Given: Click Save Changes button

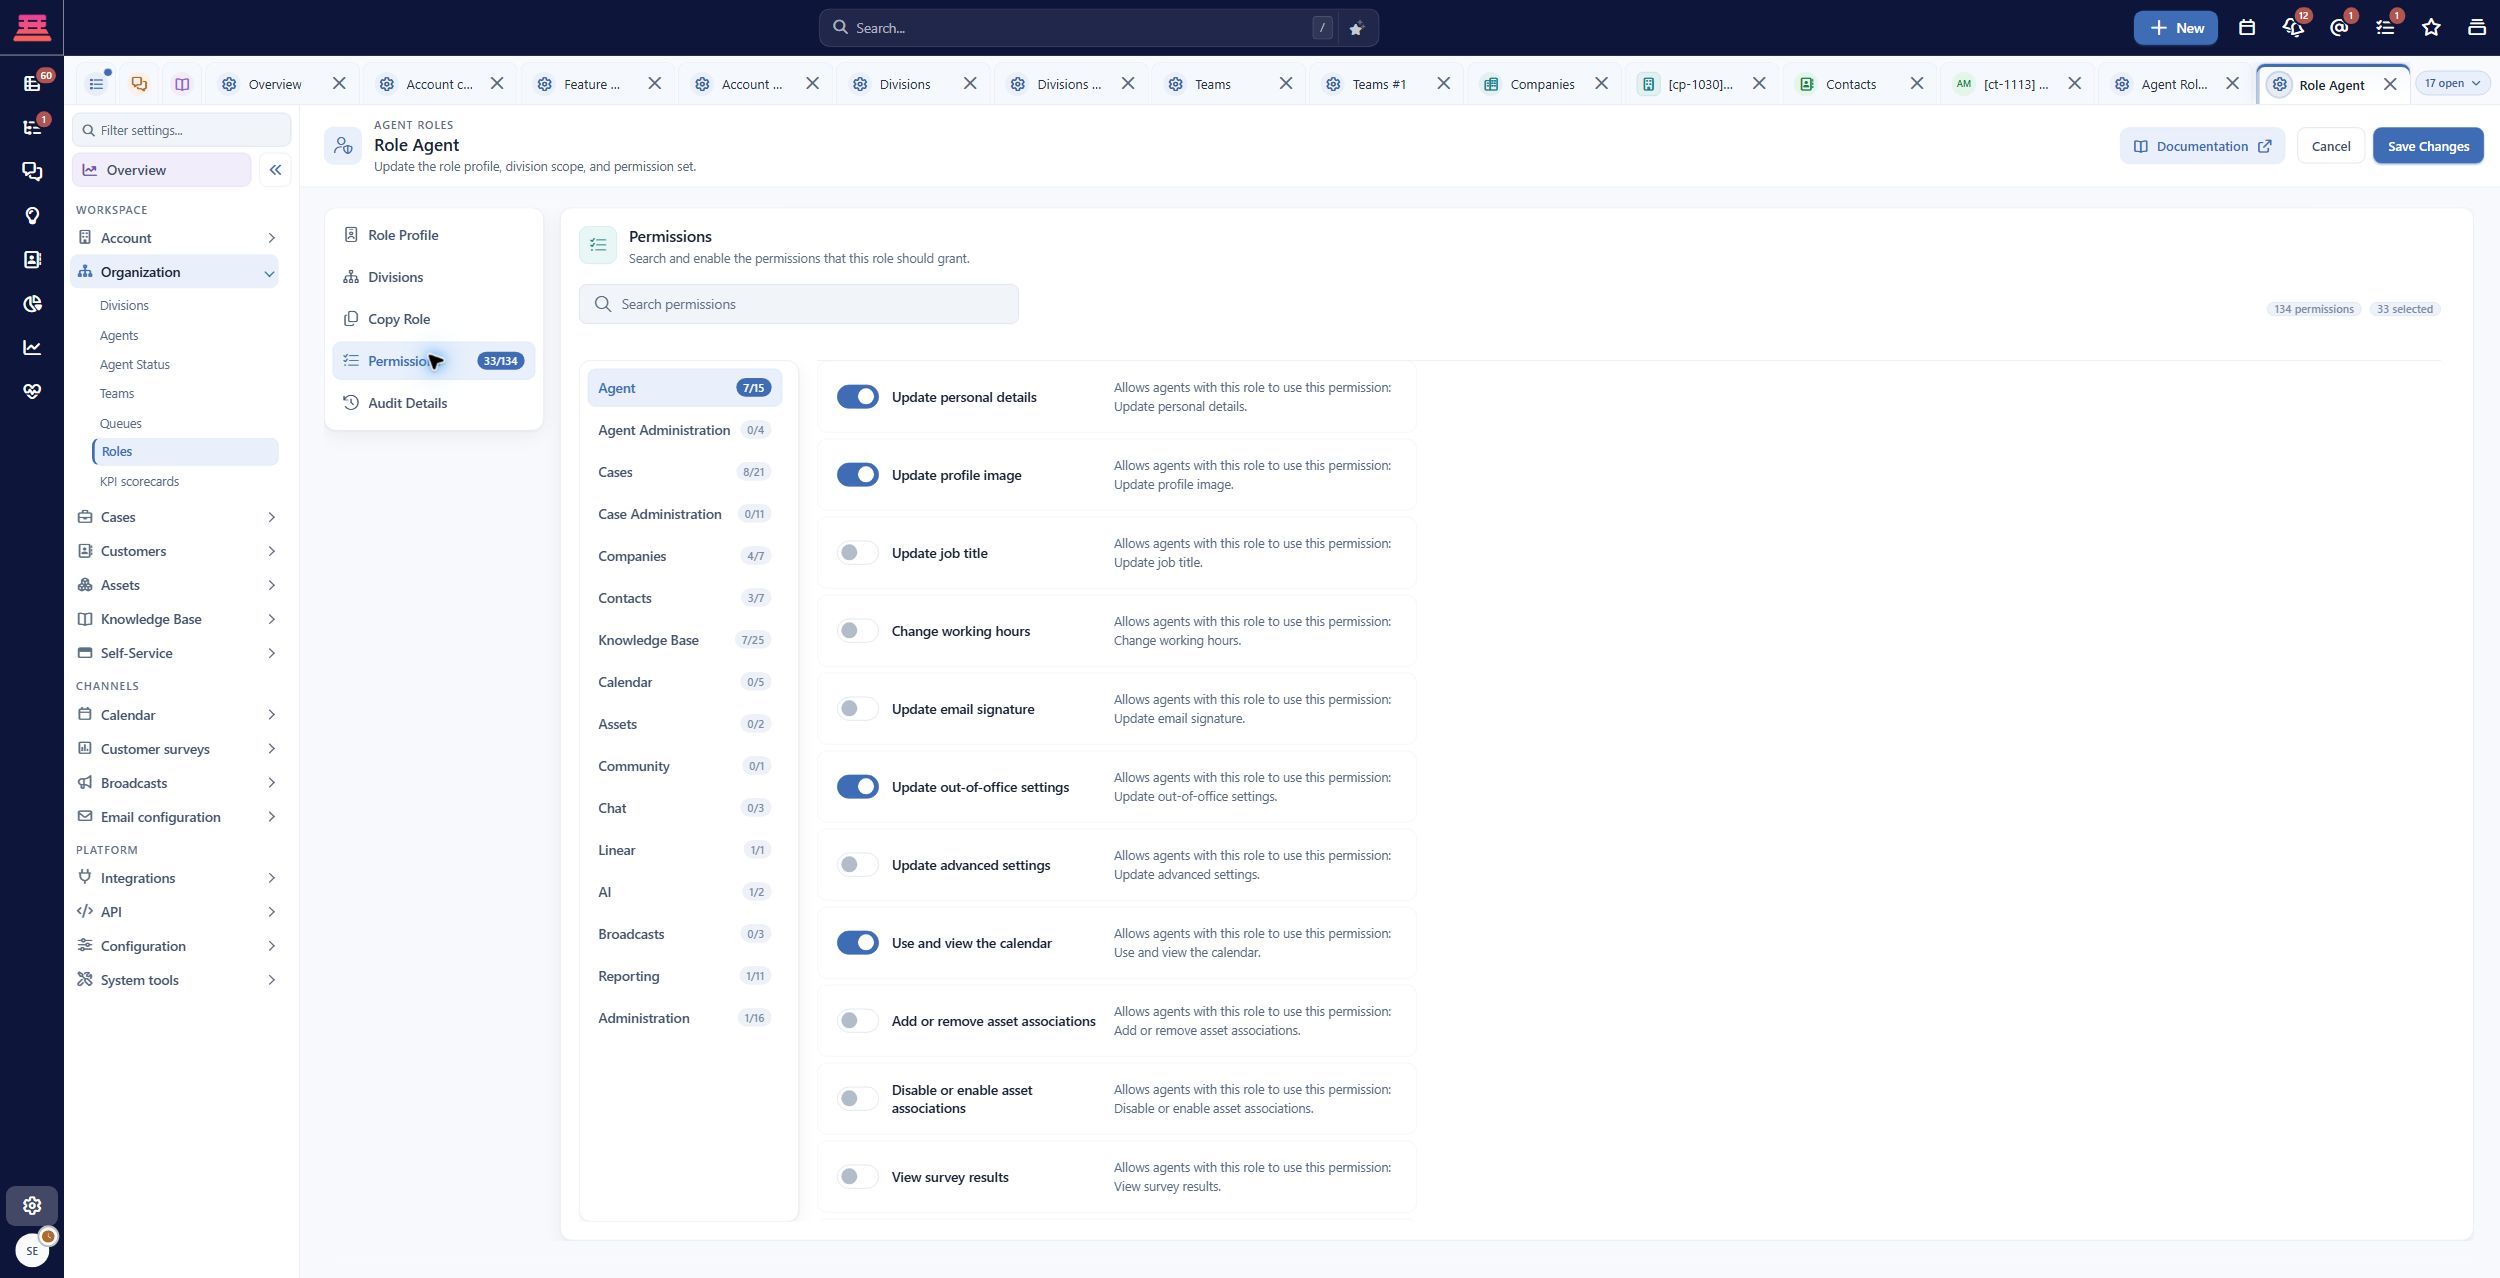Looking at the screenshot, I should point(2428,146).
